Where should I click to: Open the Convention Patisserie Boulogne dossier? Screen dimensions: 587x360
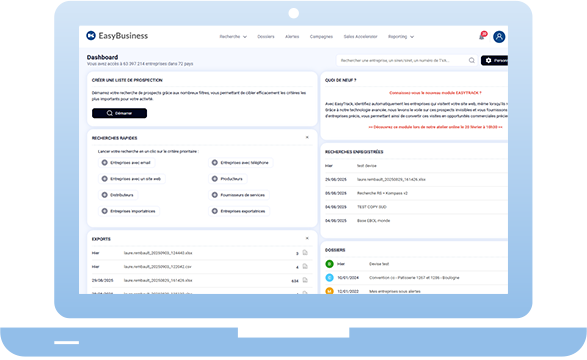click(414, 278)
